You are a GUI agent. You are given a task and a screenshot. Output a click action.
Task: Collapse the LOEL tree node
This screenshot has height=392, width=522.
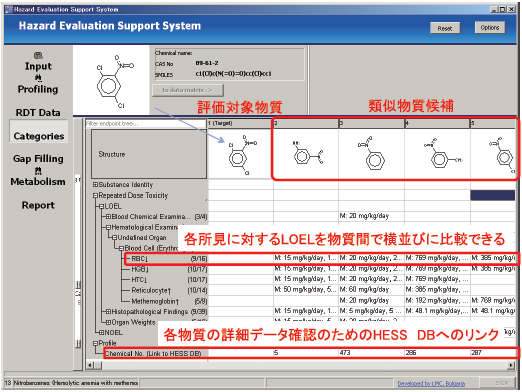tap(102, 206)
